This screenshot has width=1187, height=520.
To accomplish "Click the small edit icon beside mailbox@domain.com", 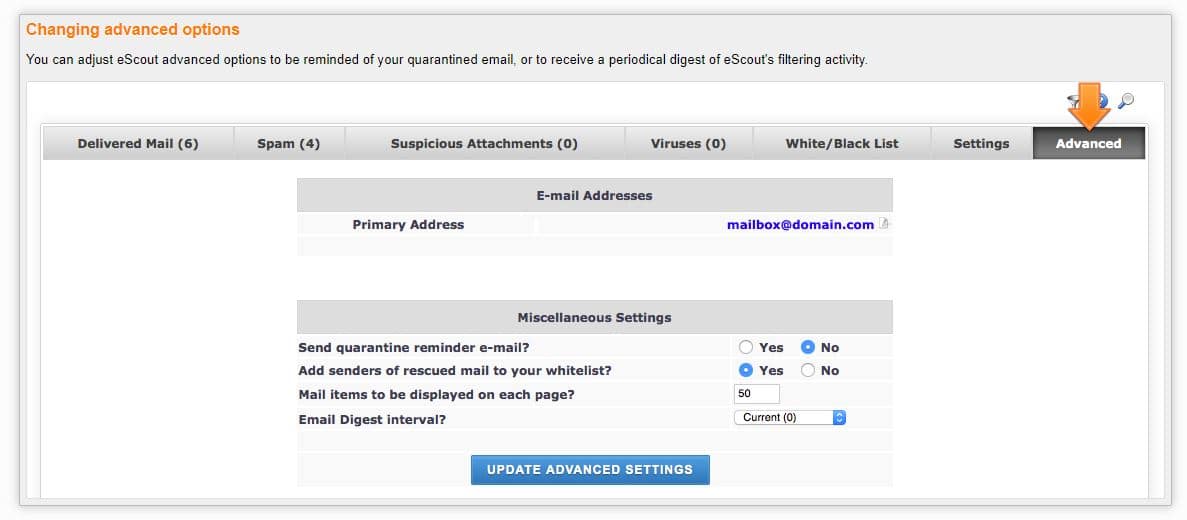I will coord(884,224).
